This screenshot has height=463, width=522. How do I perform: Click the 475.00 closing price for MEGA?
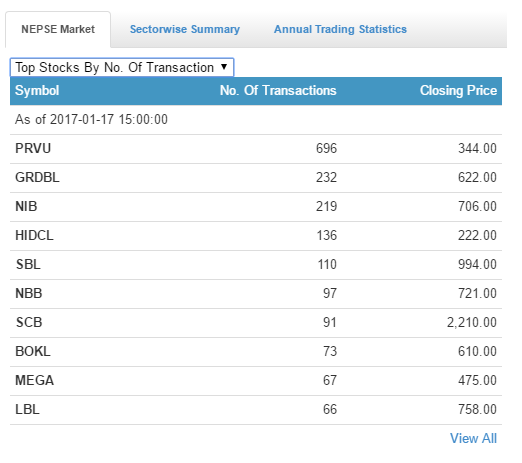[x=477, y=381]
